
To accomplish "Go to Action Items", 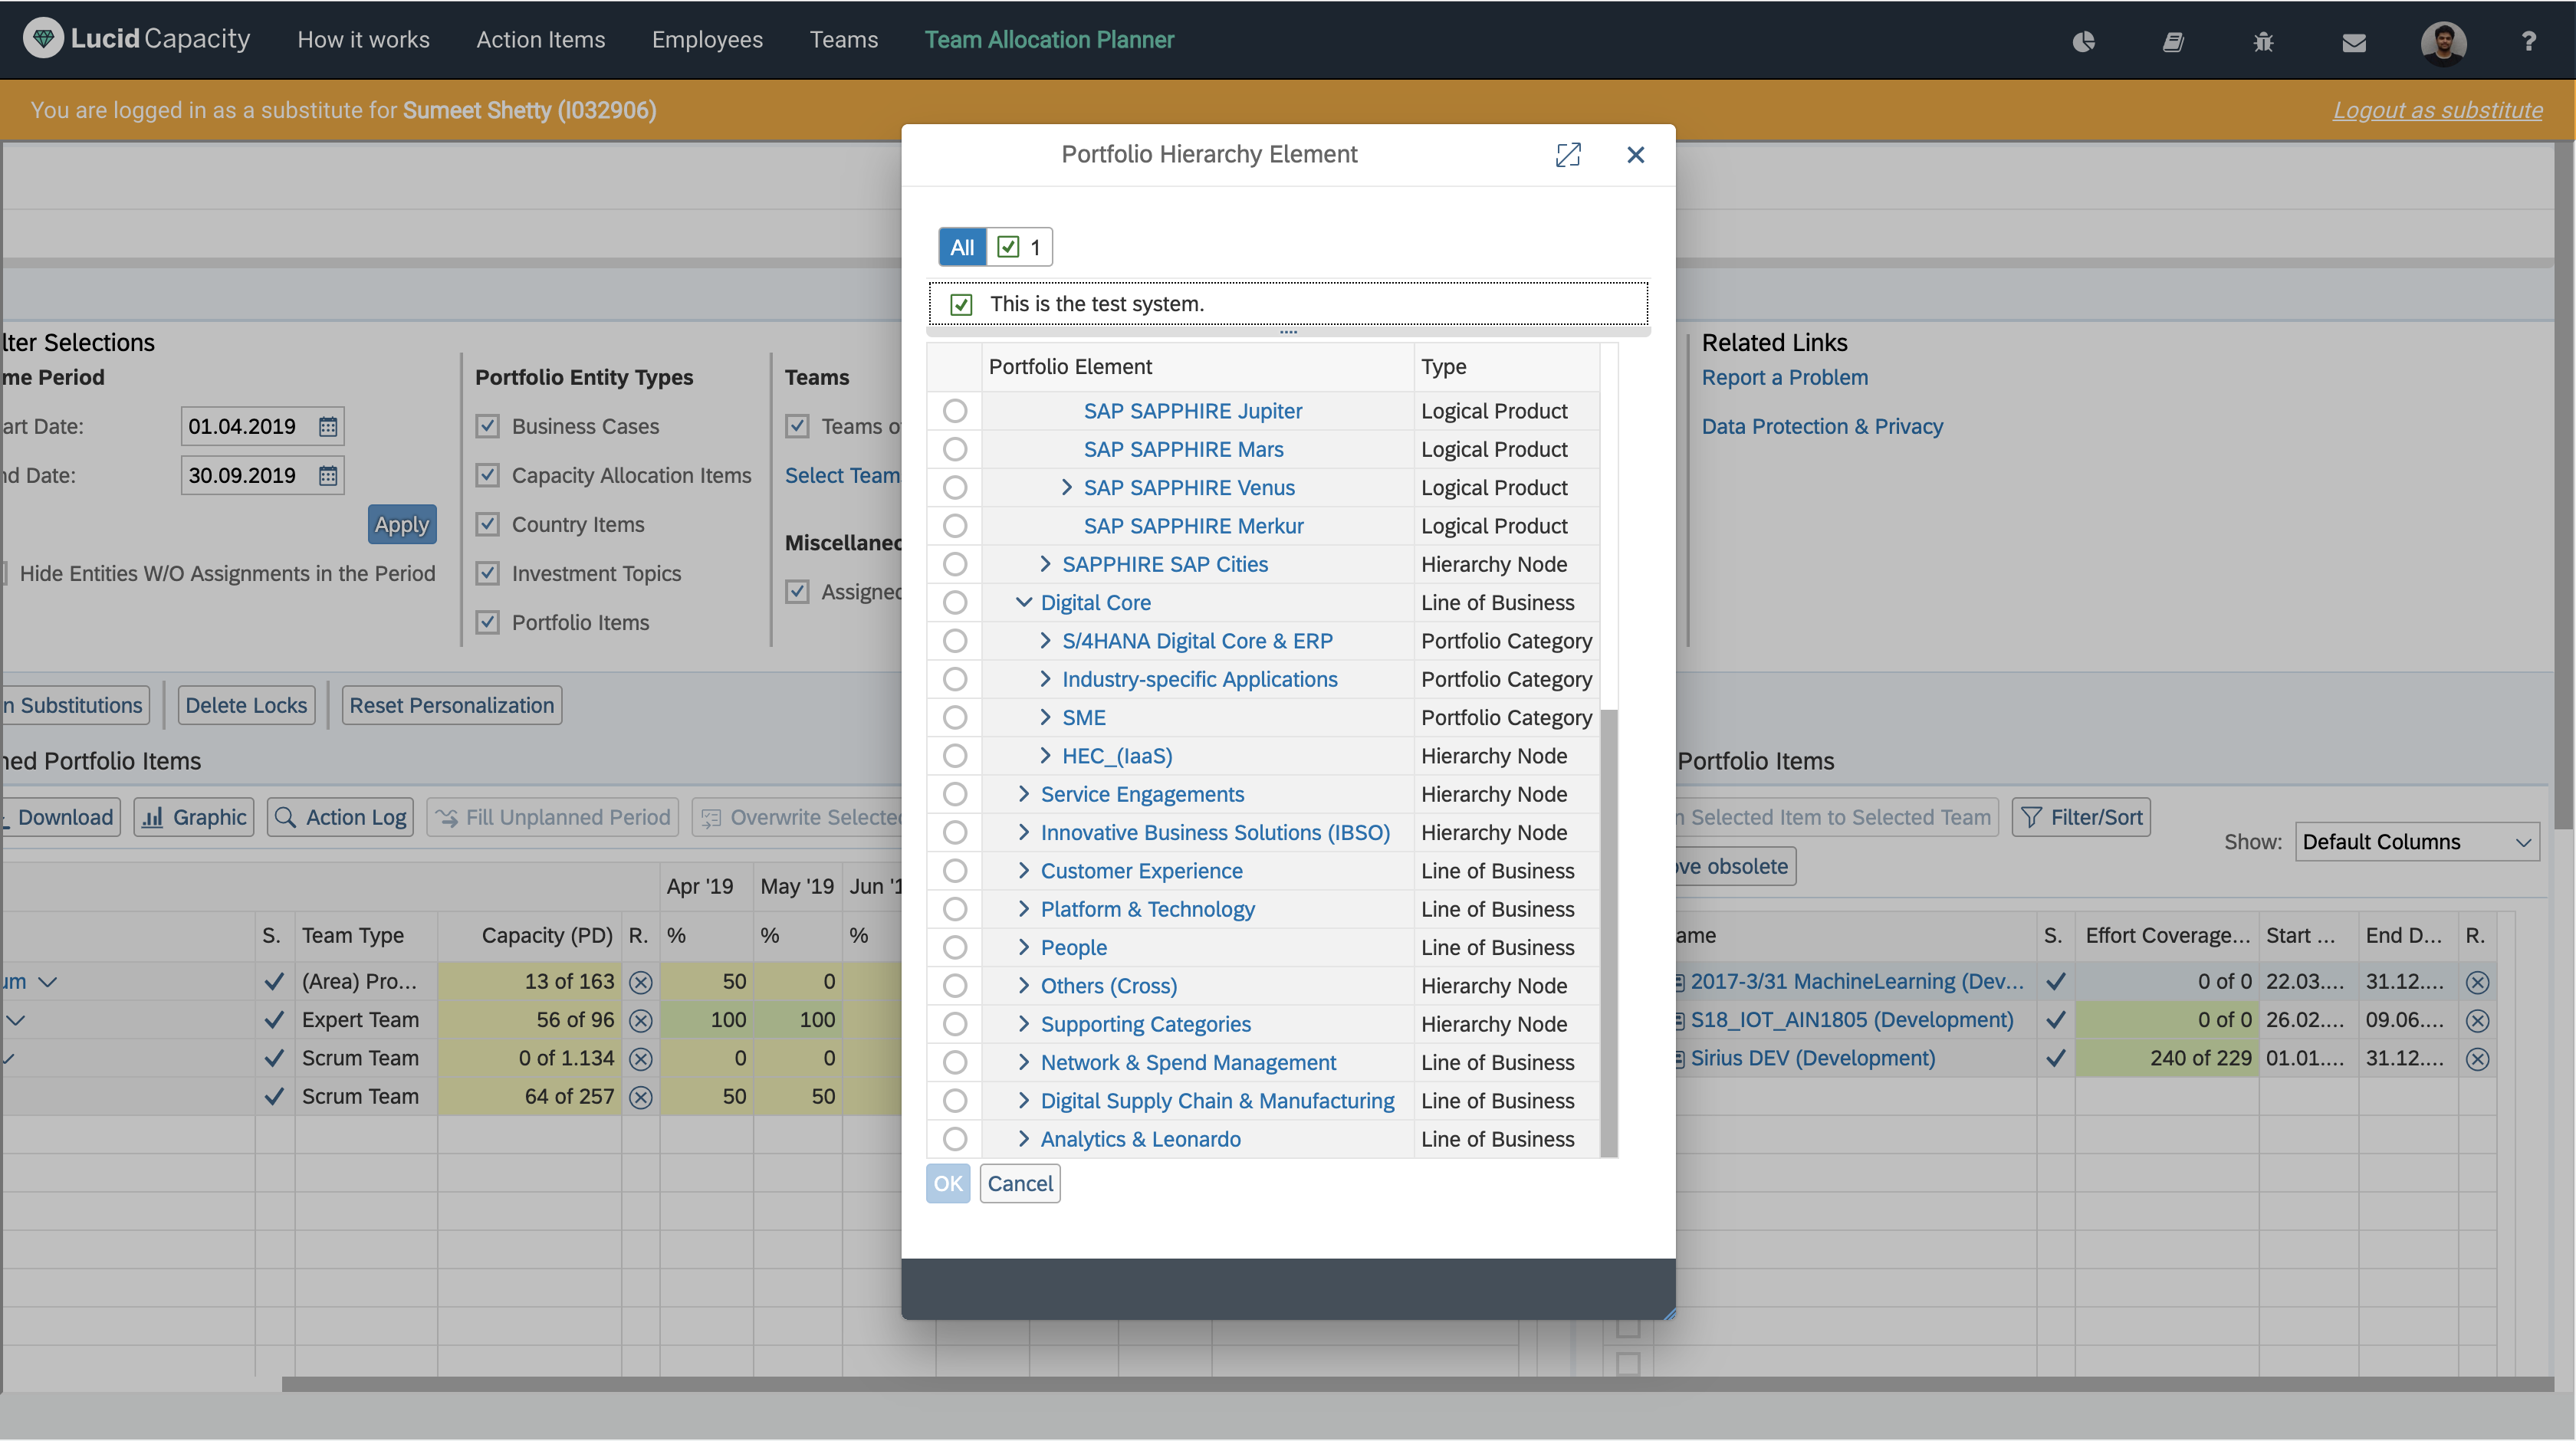I will (x=541, y=40).
